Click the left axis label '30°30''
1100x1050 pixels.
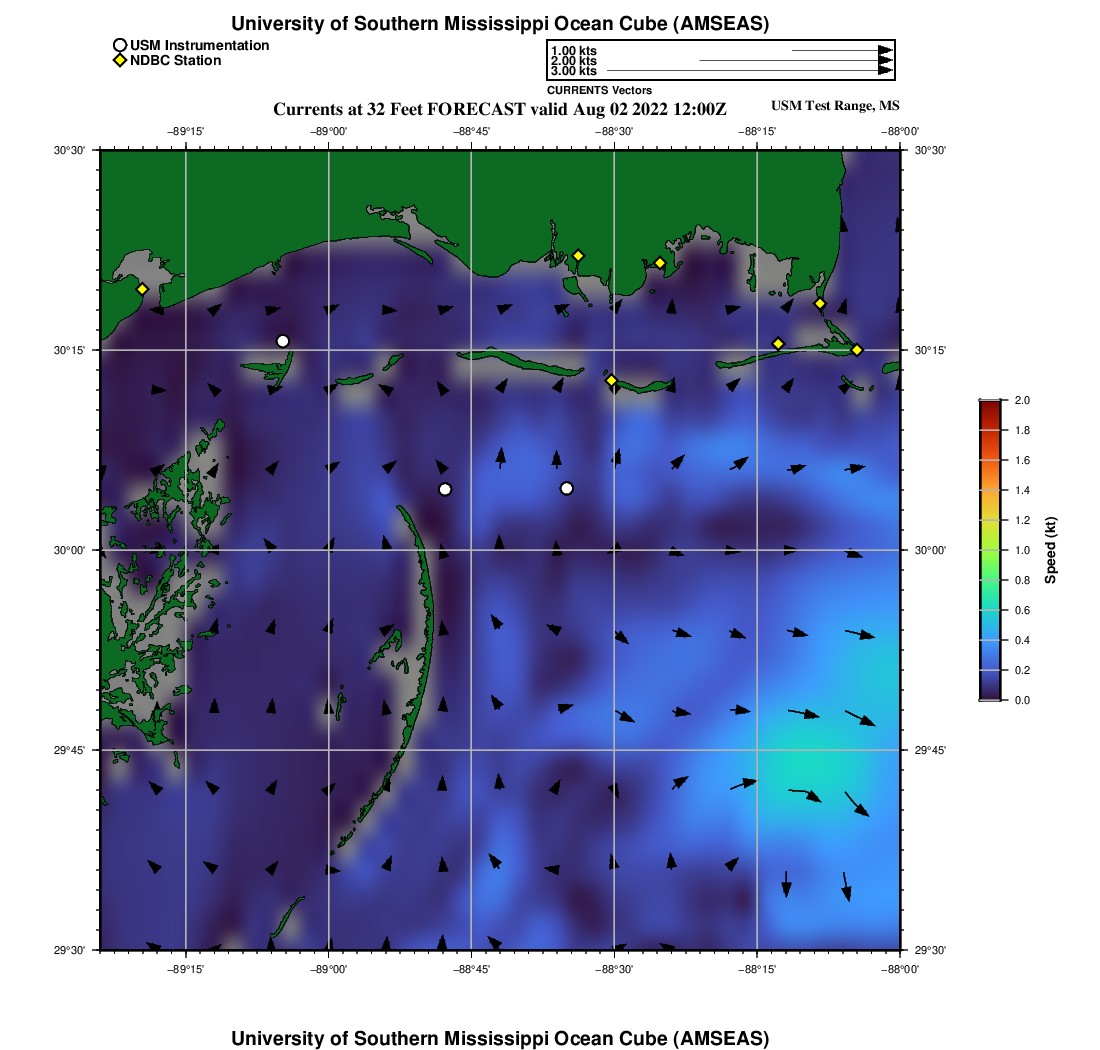pyautogui.click(x=69, y=151)
